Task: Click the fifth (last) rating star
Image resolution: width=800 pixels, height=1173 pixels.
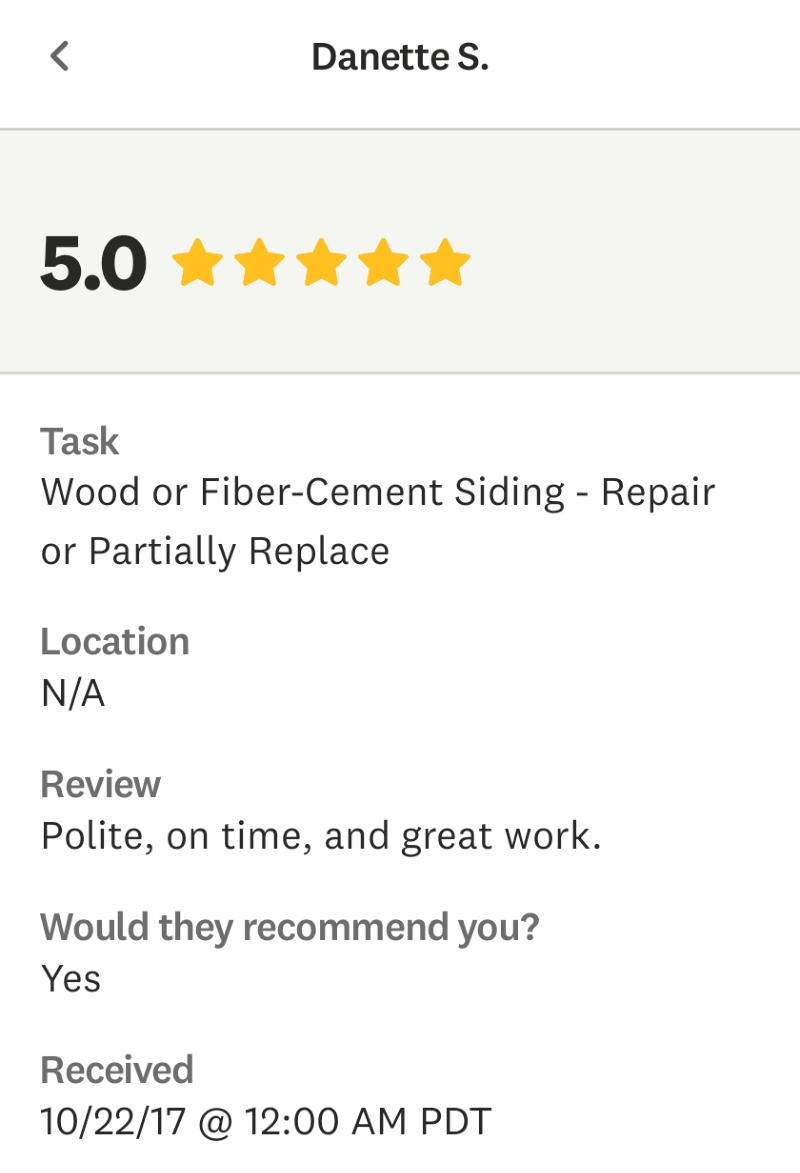Action: [445, 263]
